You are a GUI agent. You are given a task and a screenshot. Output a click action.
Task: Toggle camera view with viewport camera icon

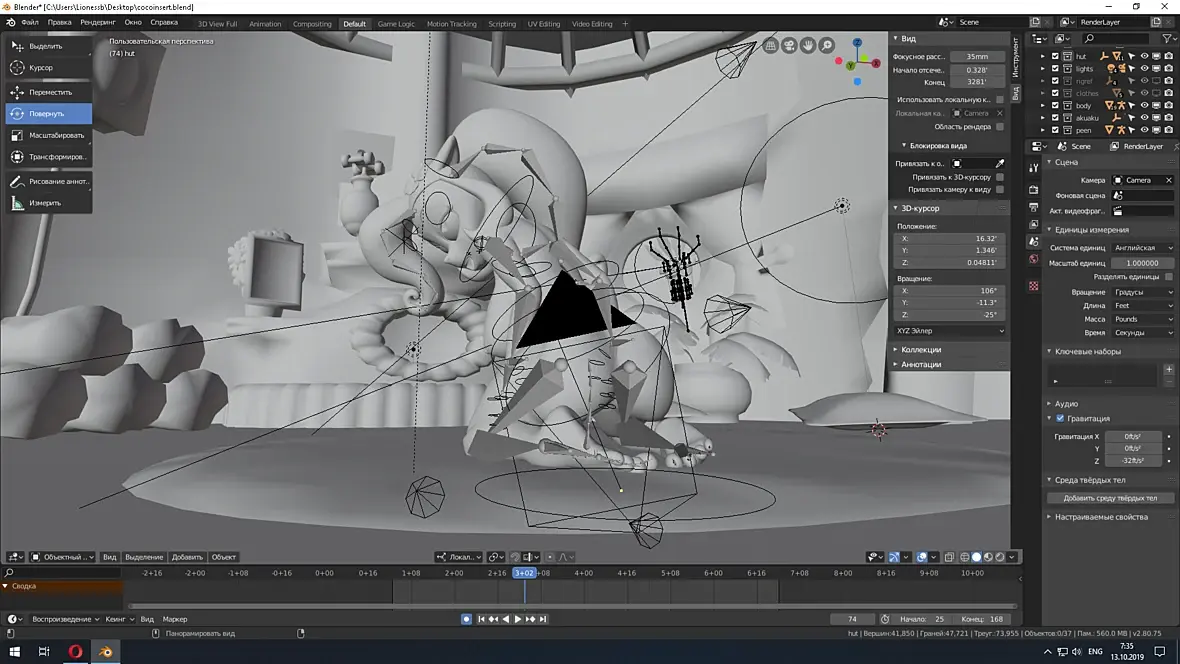click(x=789, y=45)
